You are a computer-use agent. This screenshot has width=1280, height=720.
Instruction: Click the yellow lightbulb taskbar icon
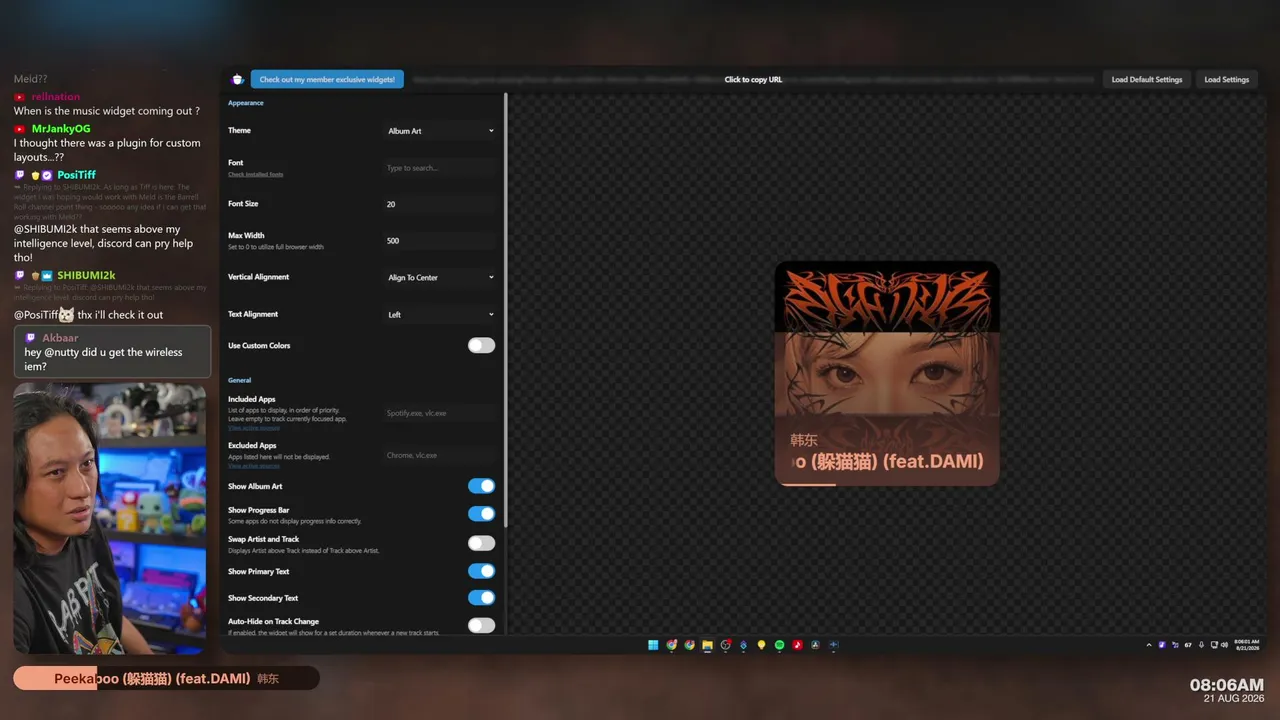761,645
